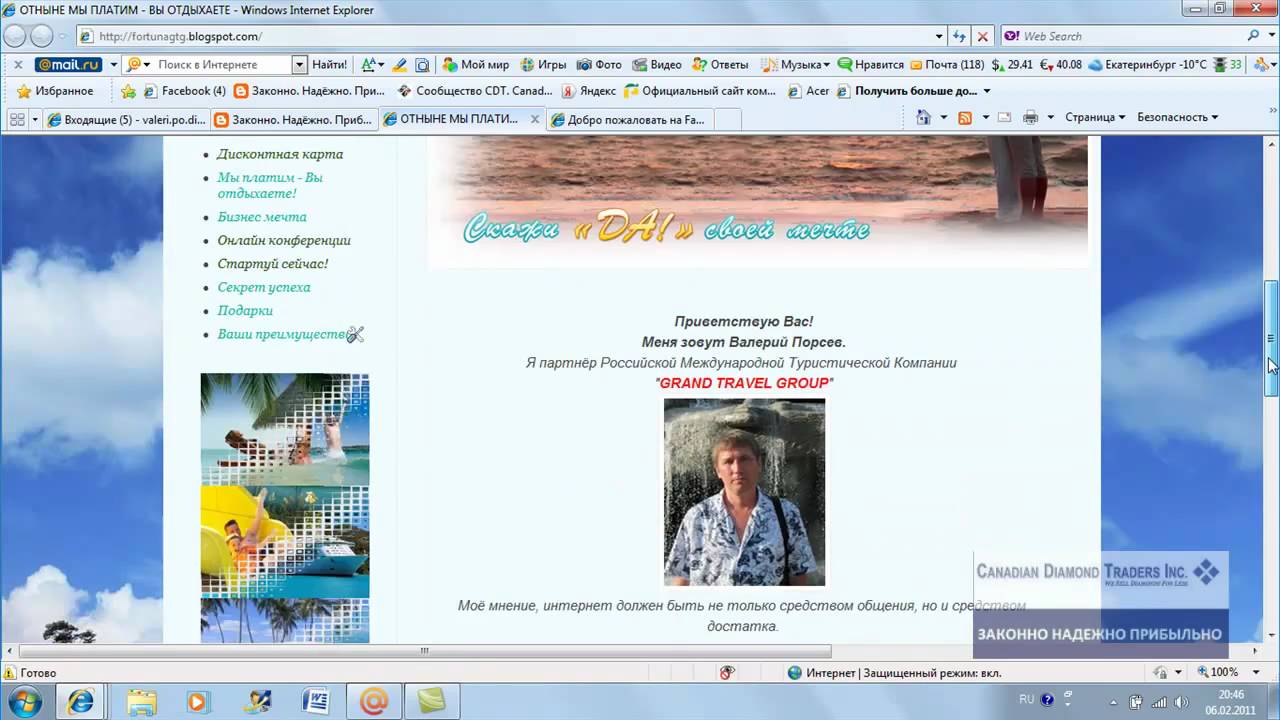Click the Home icon in the command bar
The image size is (1280, 720).
coord(924,117)
